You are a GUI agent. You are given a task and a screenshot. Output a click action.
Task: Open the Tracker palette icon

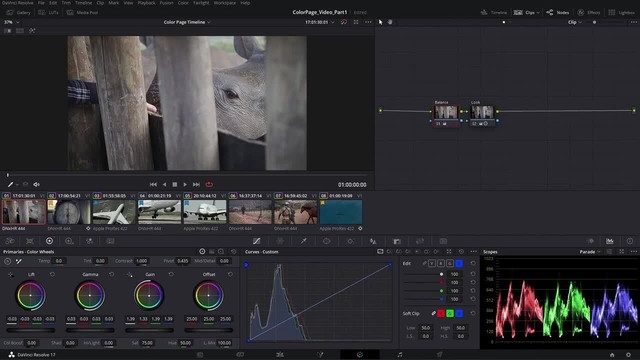pyautogui.click(x=350, y=241)
